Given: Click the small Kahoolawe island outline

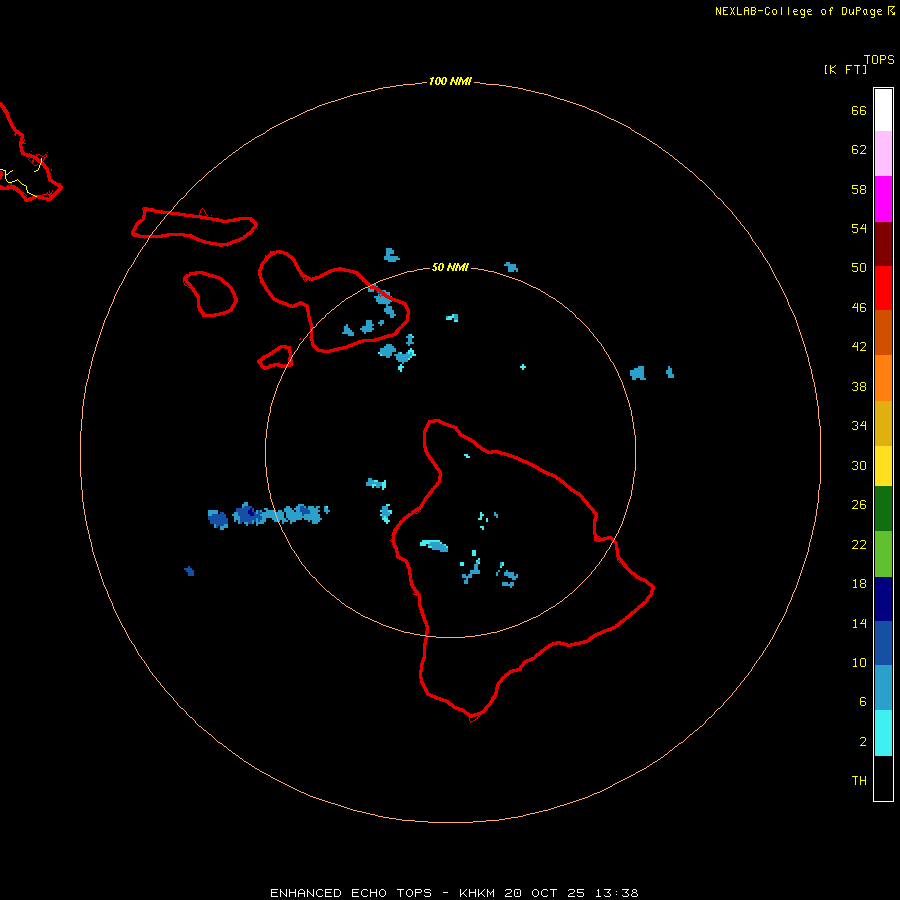Looking at the screenshot, I should click(275, 357).
